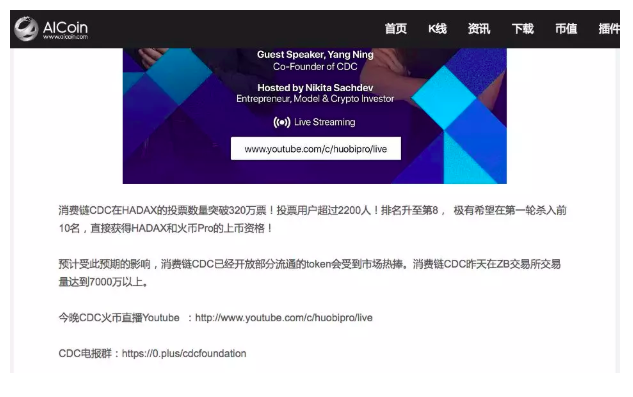Go to the 资讯 news menu
Viewport: 633px width, 397px height.
coord(479,29)
